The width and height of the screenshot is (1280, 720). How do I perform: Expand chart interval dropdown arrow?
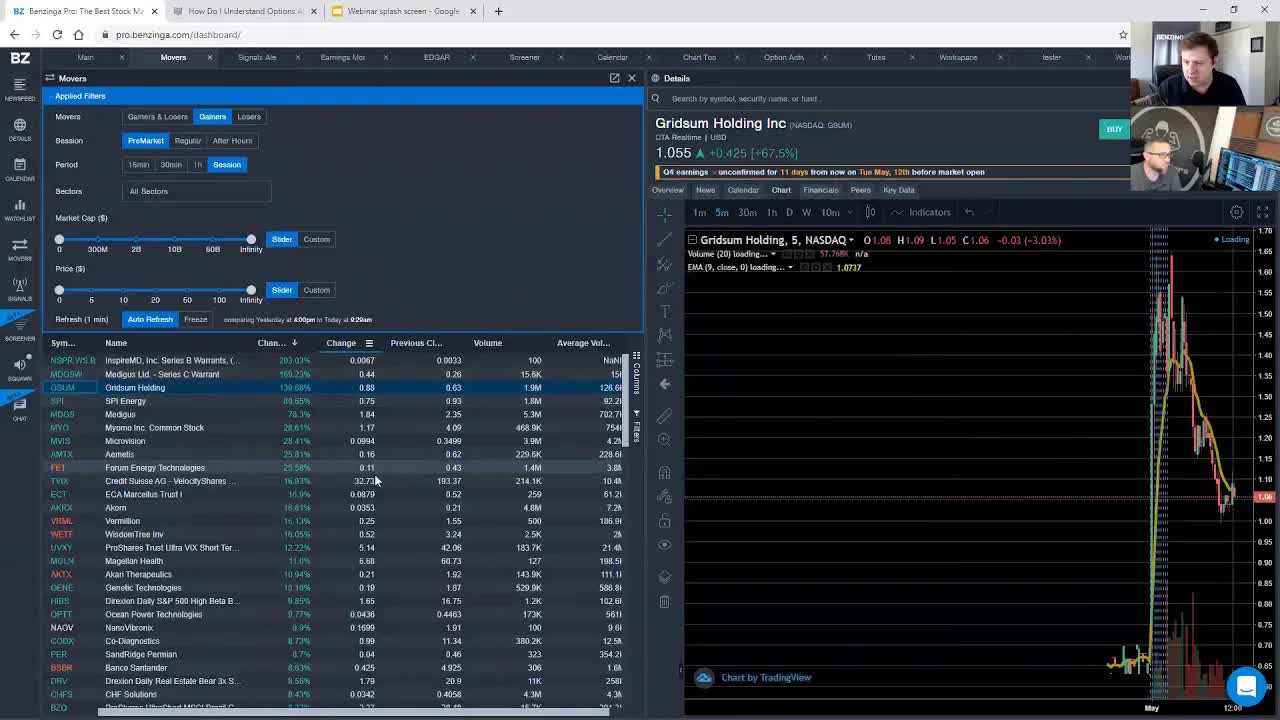click(850, 212)
